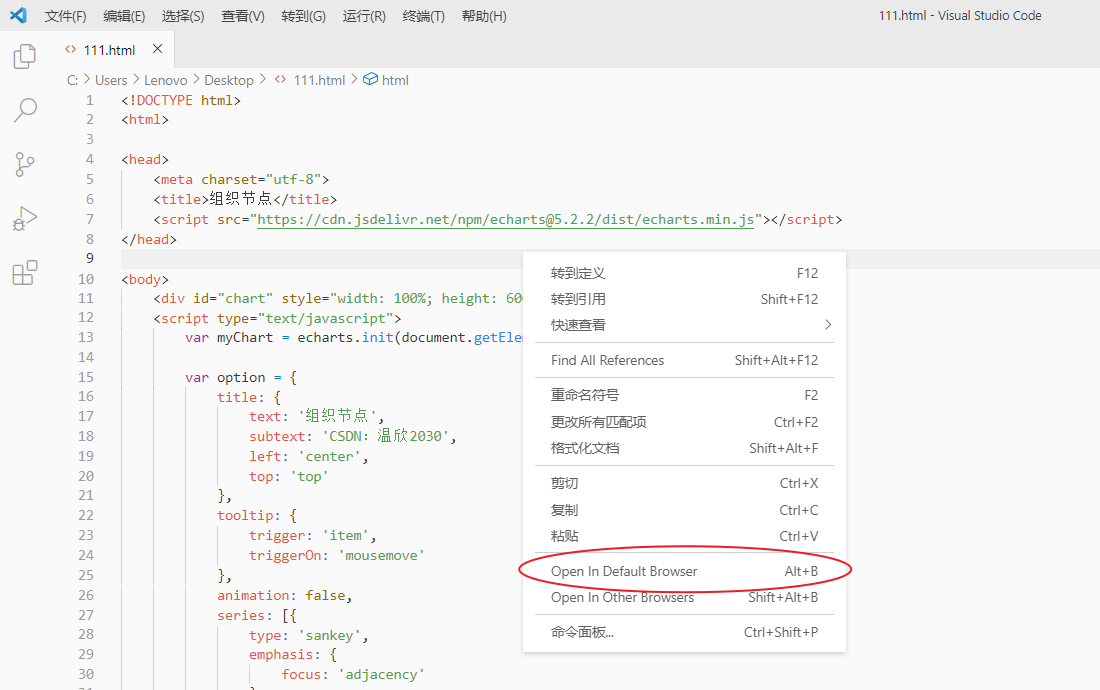The height and width of the screenshot is (690, 1100).
Task: Choose 复制 in the context menu
Action: (684, 510)
